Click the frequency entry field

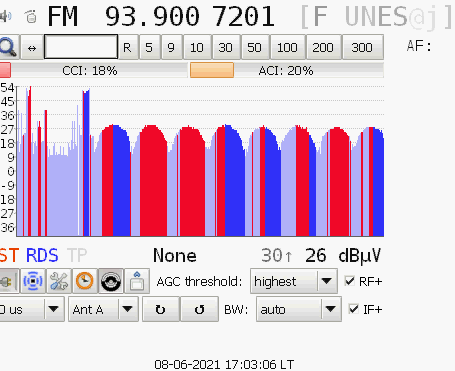click(81, 47)
